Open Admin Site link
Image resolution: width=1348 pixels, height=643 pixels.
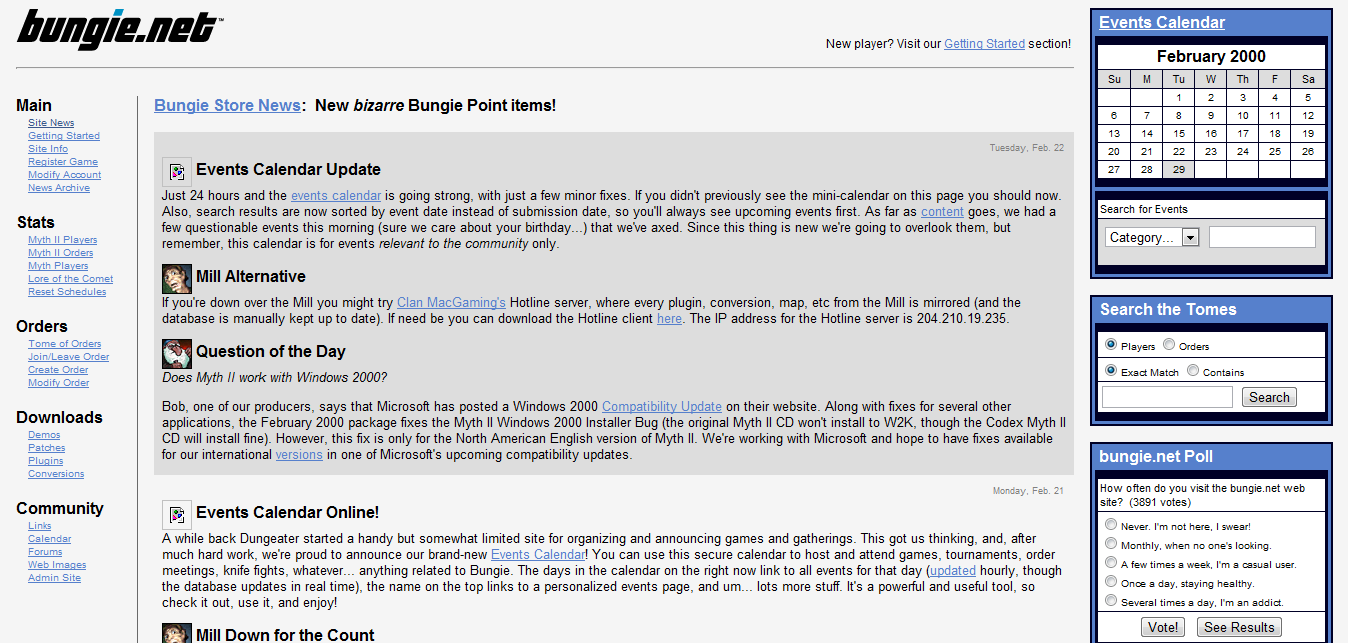tap(55, 578)
